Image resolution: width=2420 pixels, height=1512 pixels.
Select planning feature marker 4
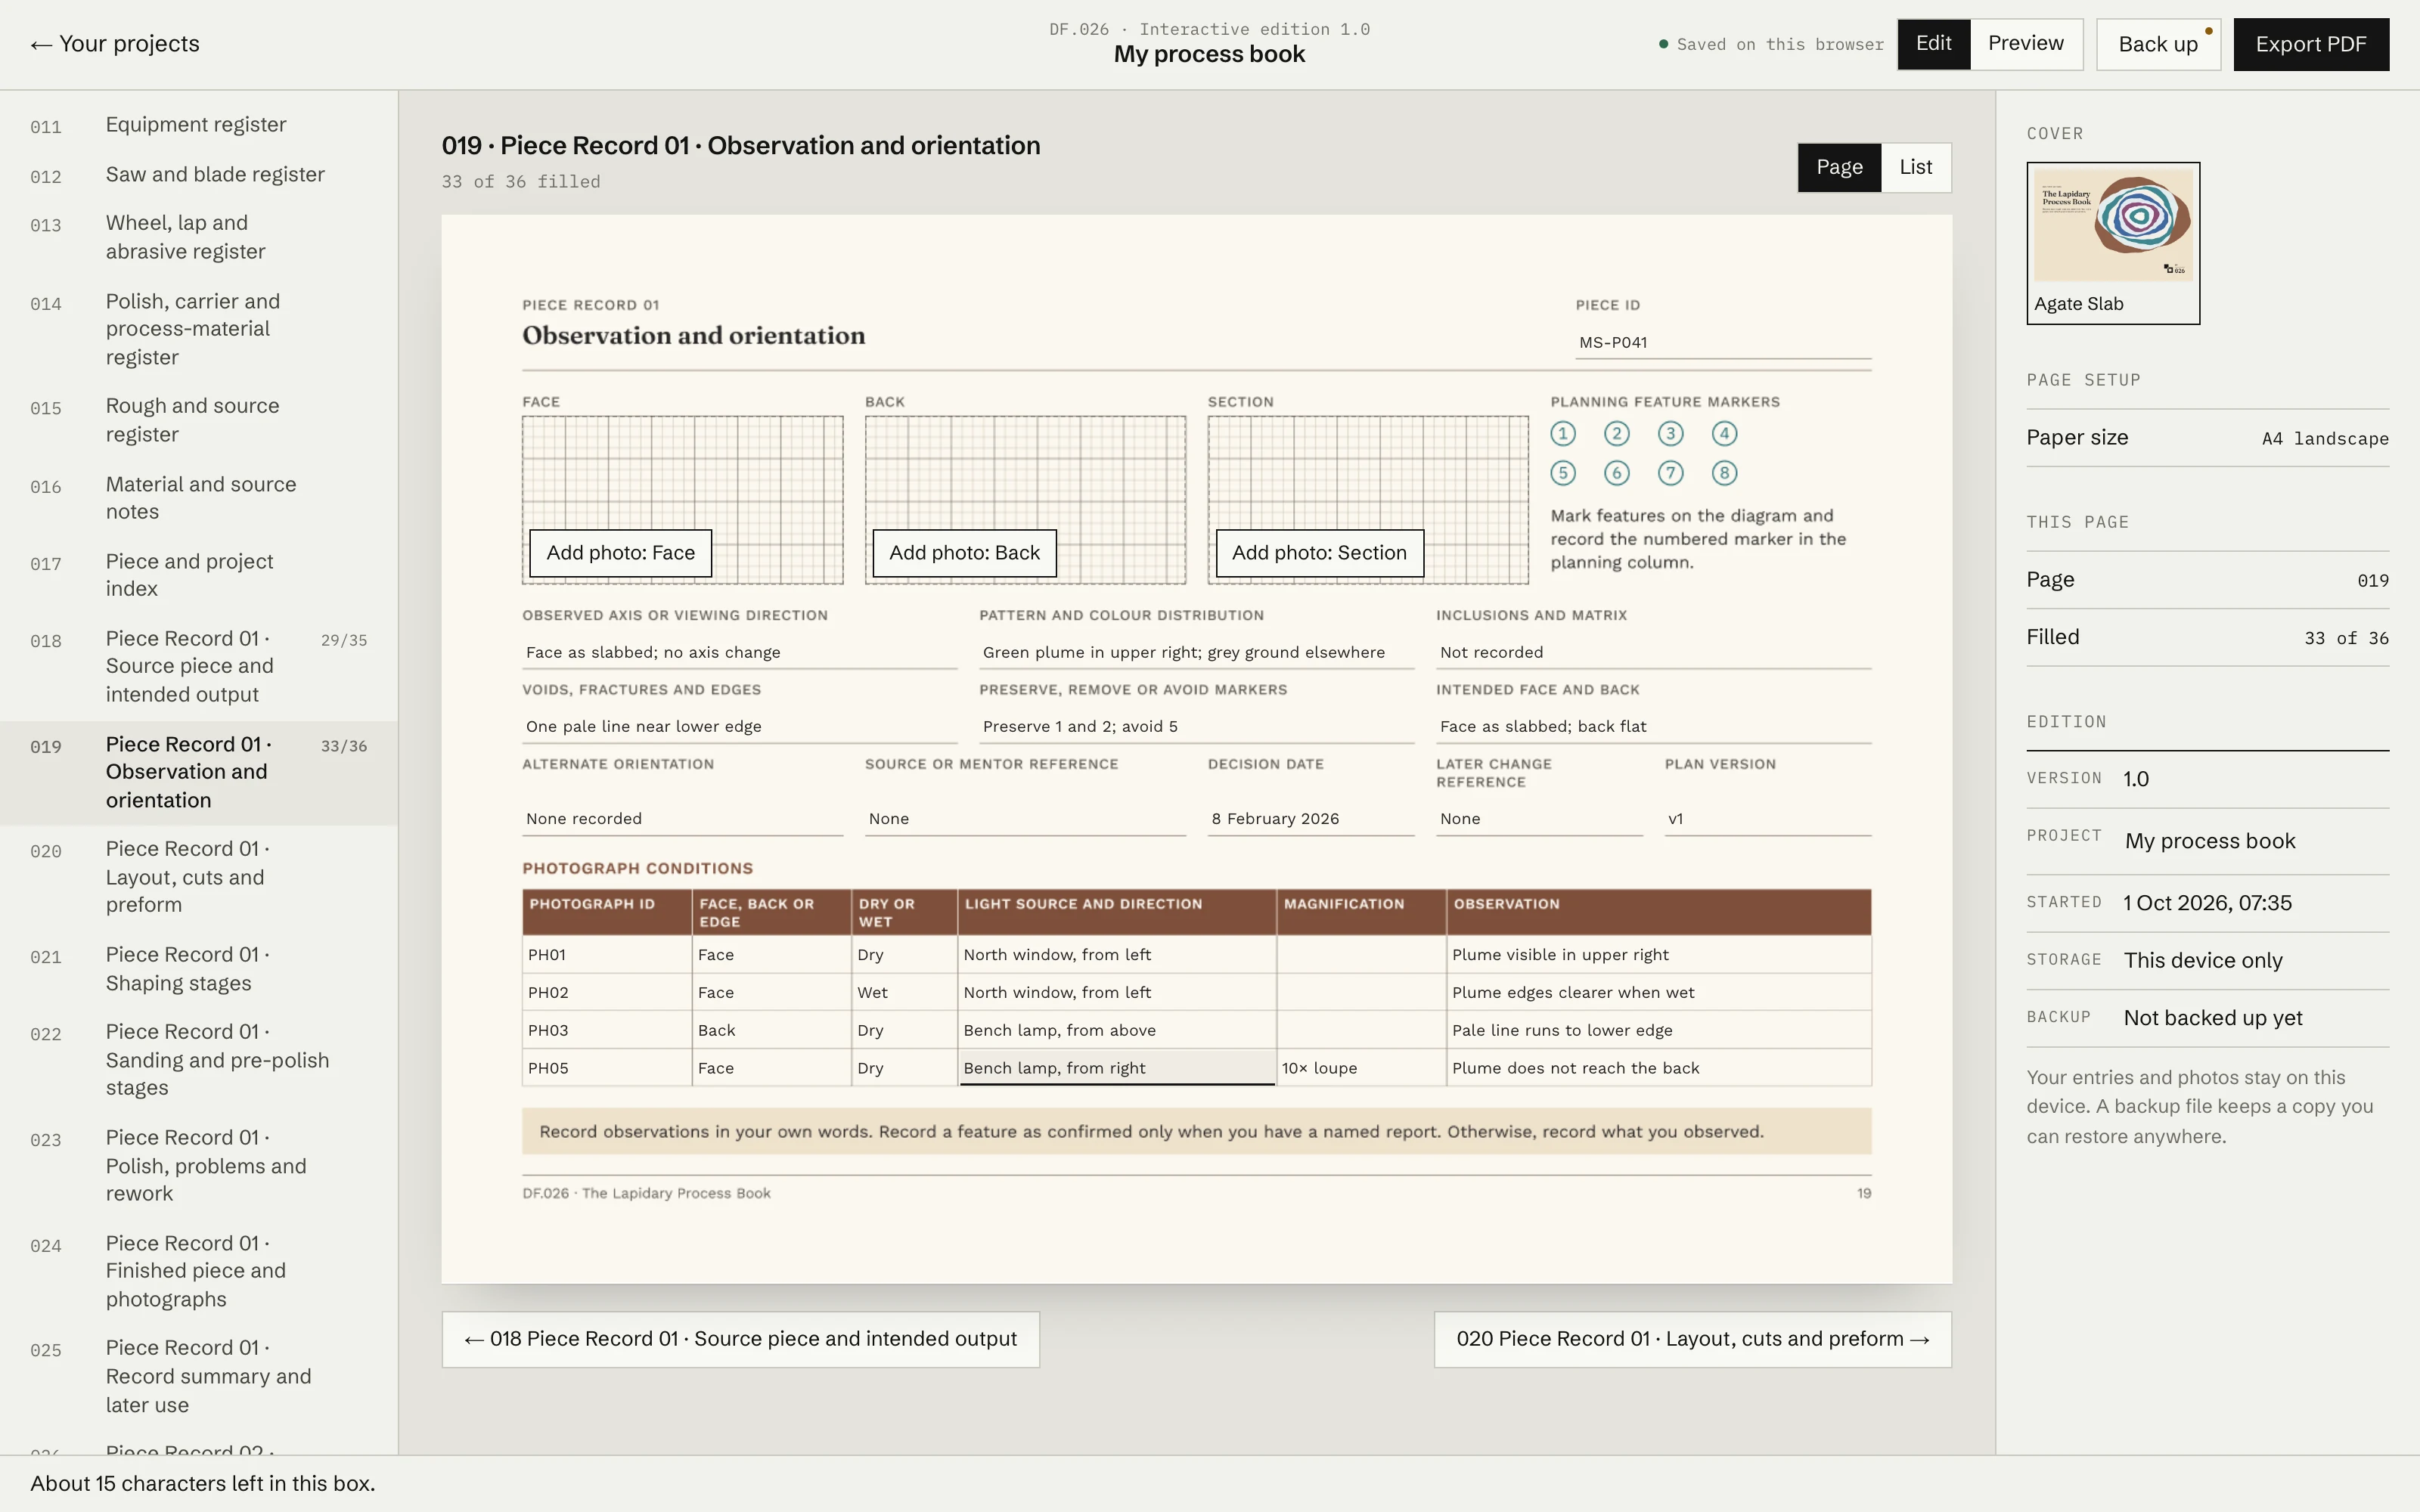coord(1725,434)
